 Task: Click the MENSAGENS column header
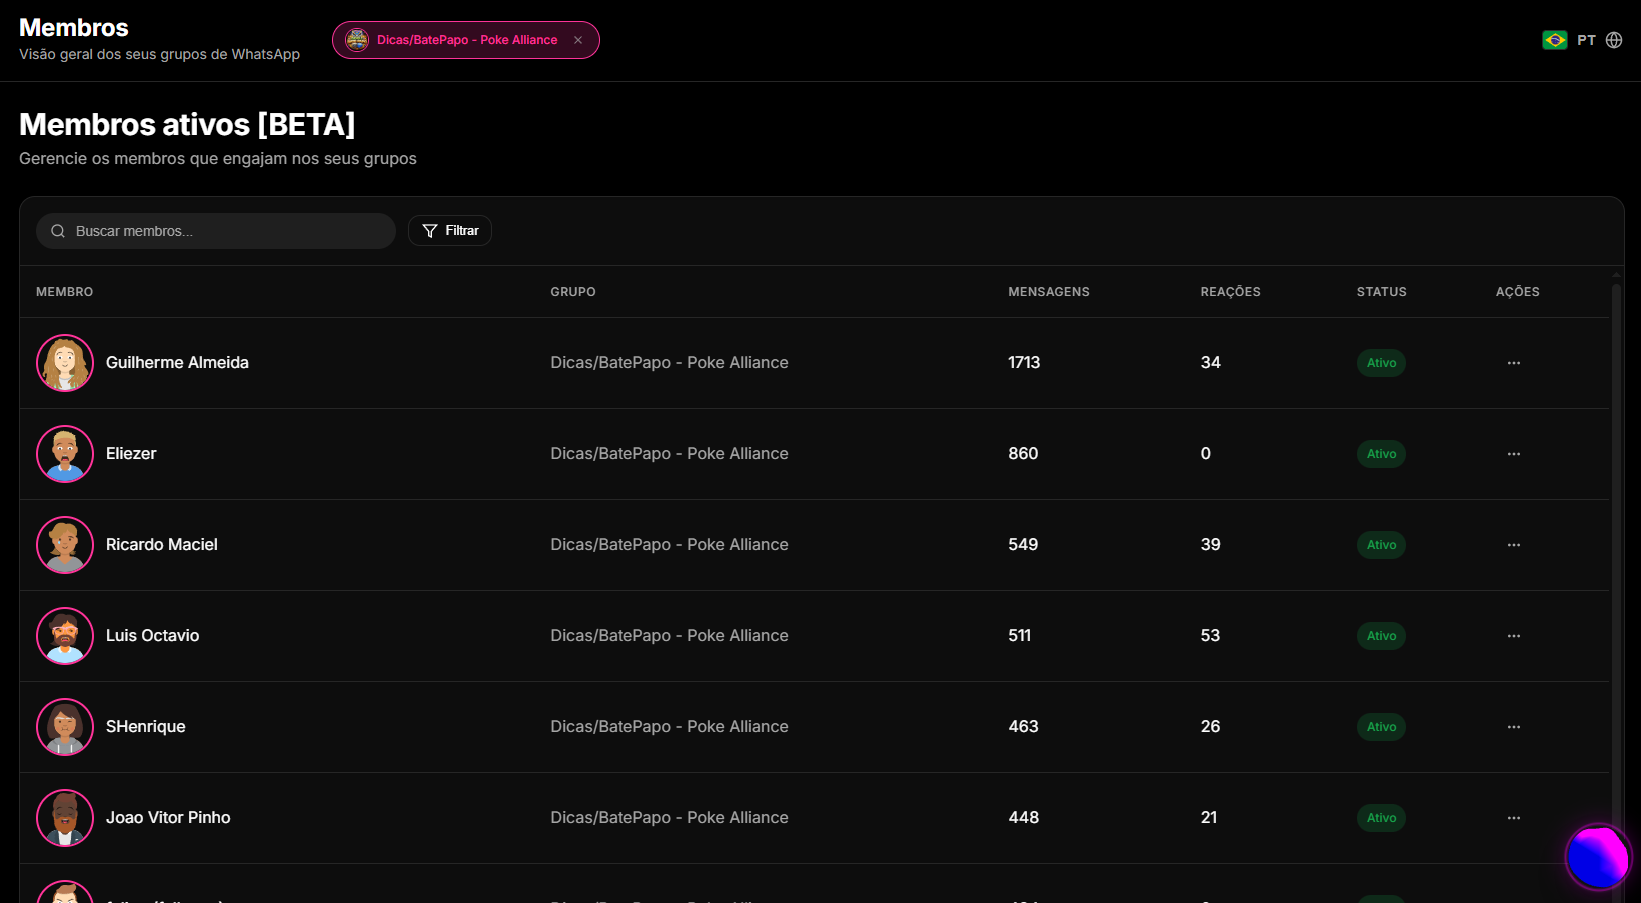(1049, 292)
